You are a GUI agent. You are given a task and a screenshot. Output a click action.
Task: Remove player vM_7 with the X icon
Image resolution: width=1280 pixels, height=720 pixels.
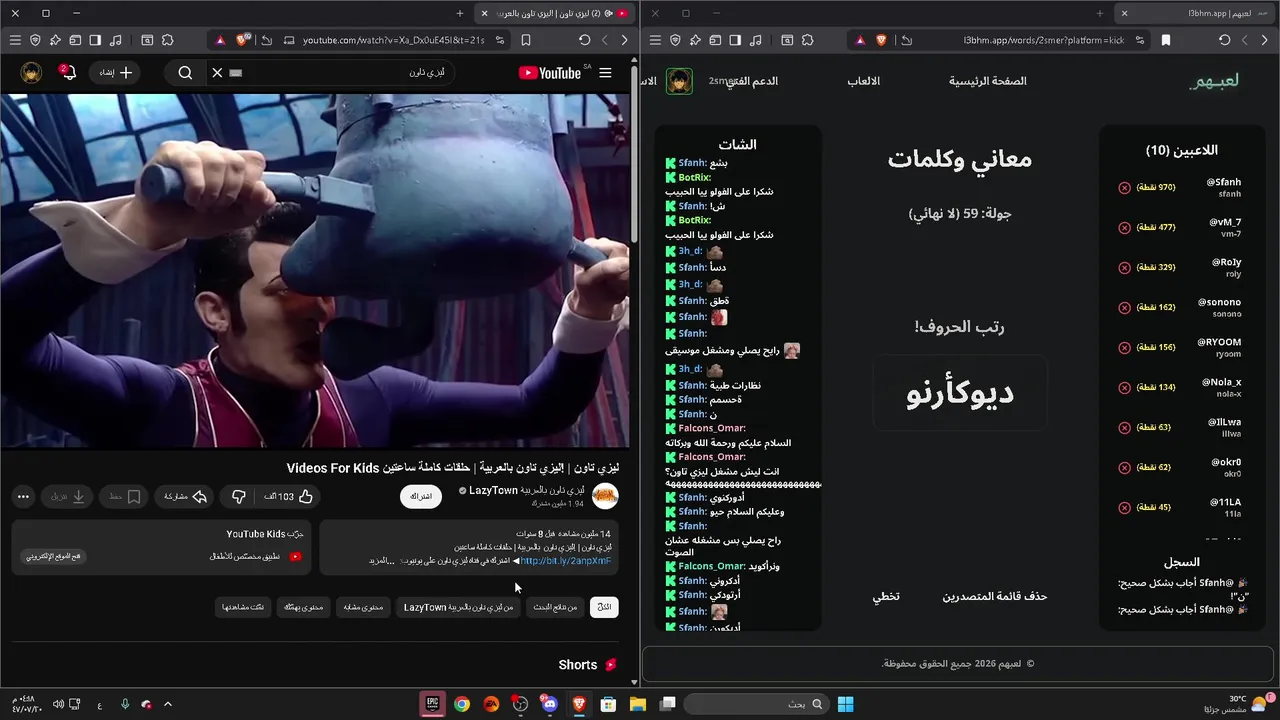pos(1124,228)
